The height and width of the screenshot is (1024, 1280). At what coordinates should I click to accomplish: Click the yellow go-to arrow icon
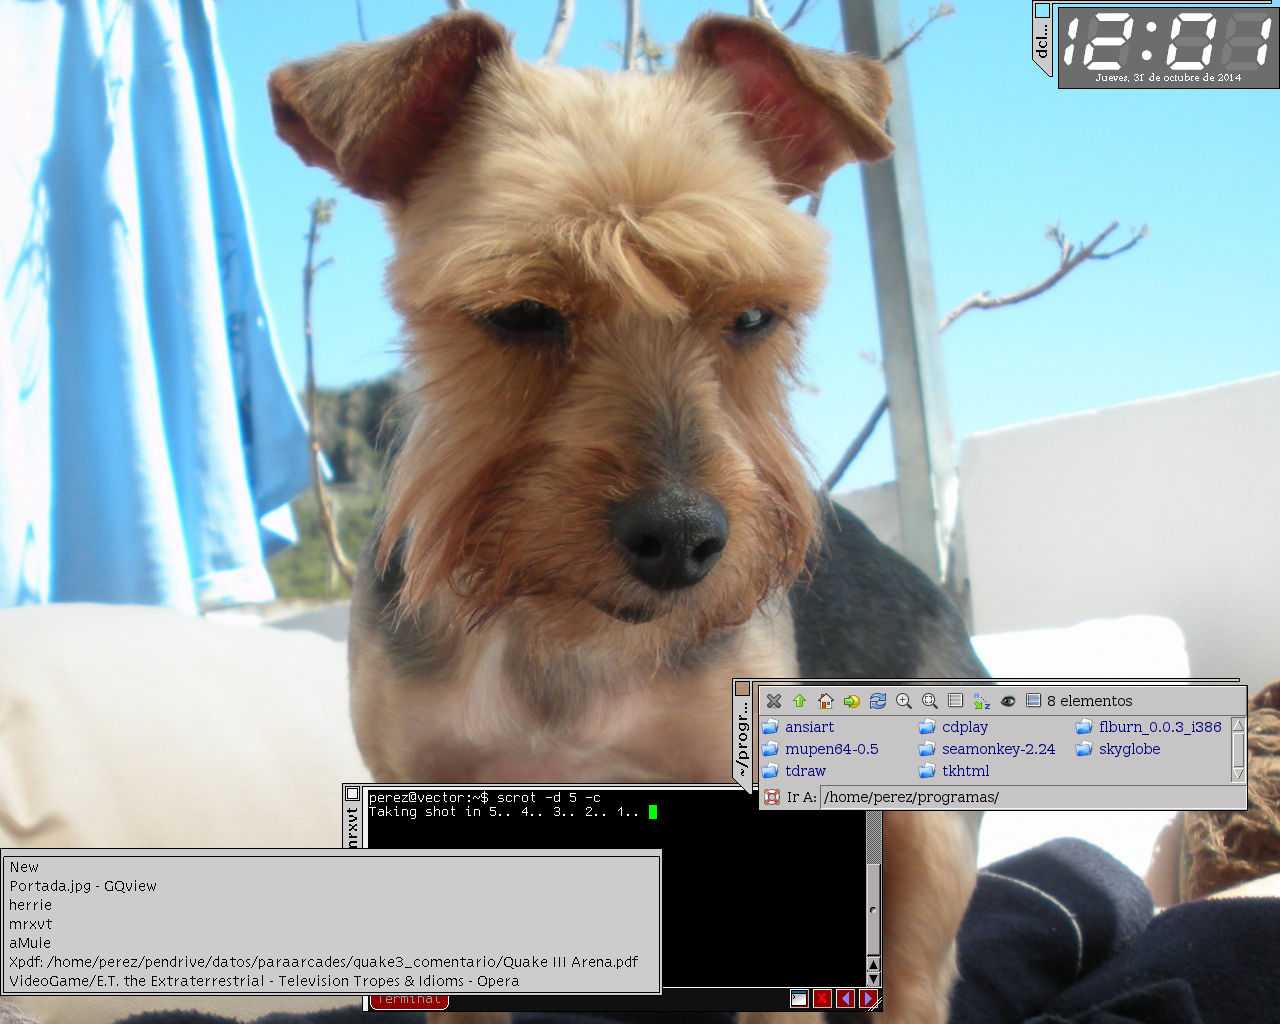851,701
